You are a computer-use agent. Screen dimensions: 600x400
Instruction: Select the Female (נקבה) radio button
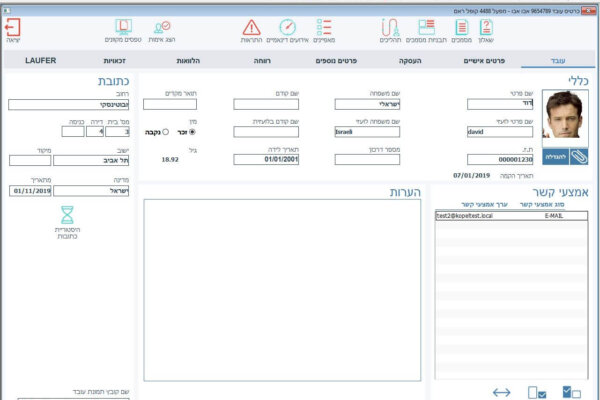165,132
